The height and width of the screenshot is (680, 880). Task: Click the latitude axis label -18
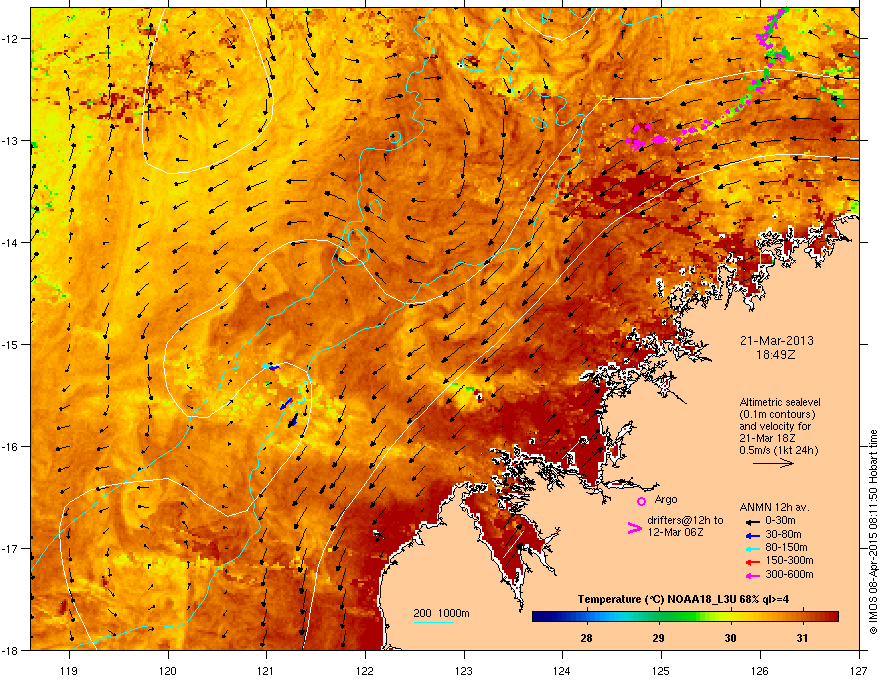[x=11, y=650]
